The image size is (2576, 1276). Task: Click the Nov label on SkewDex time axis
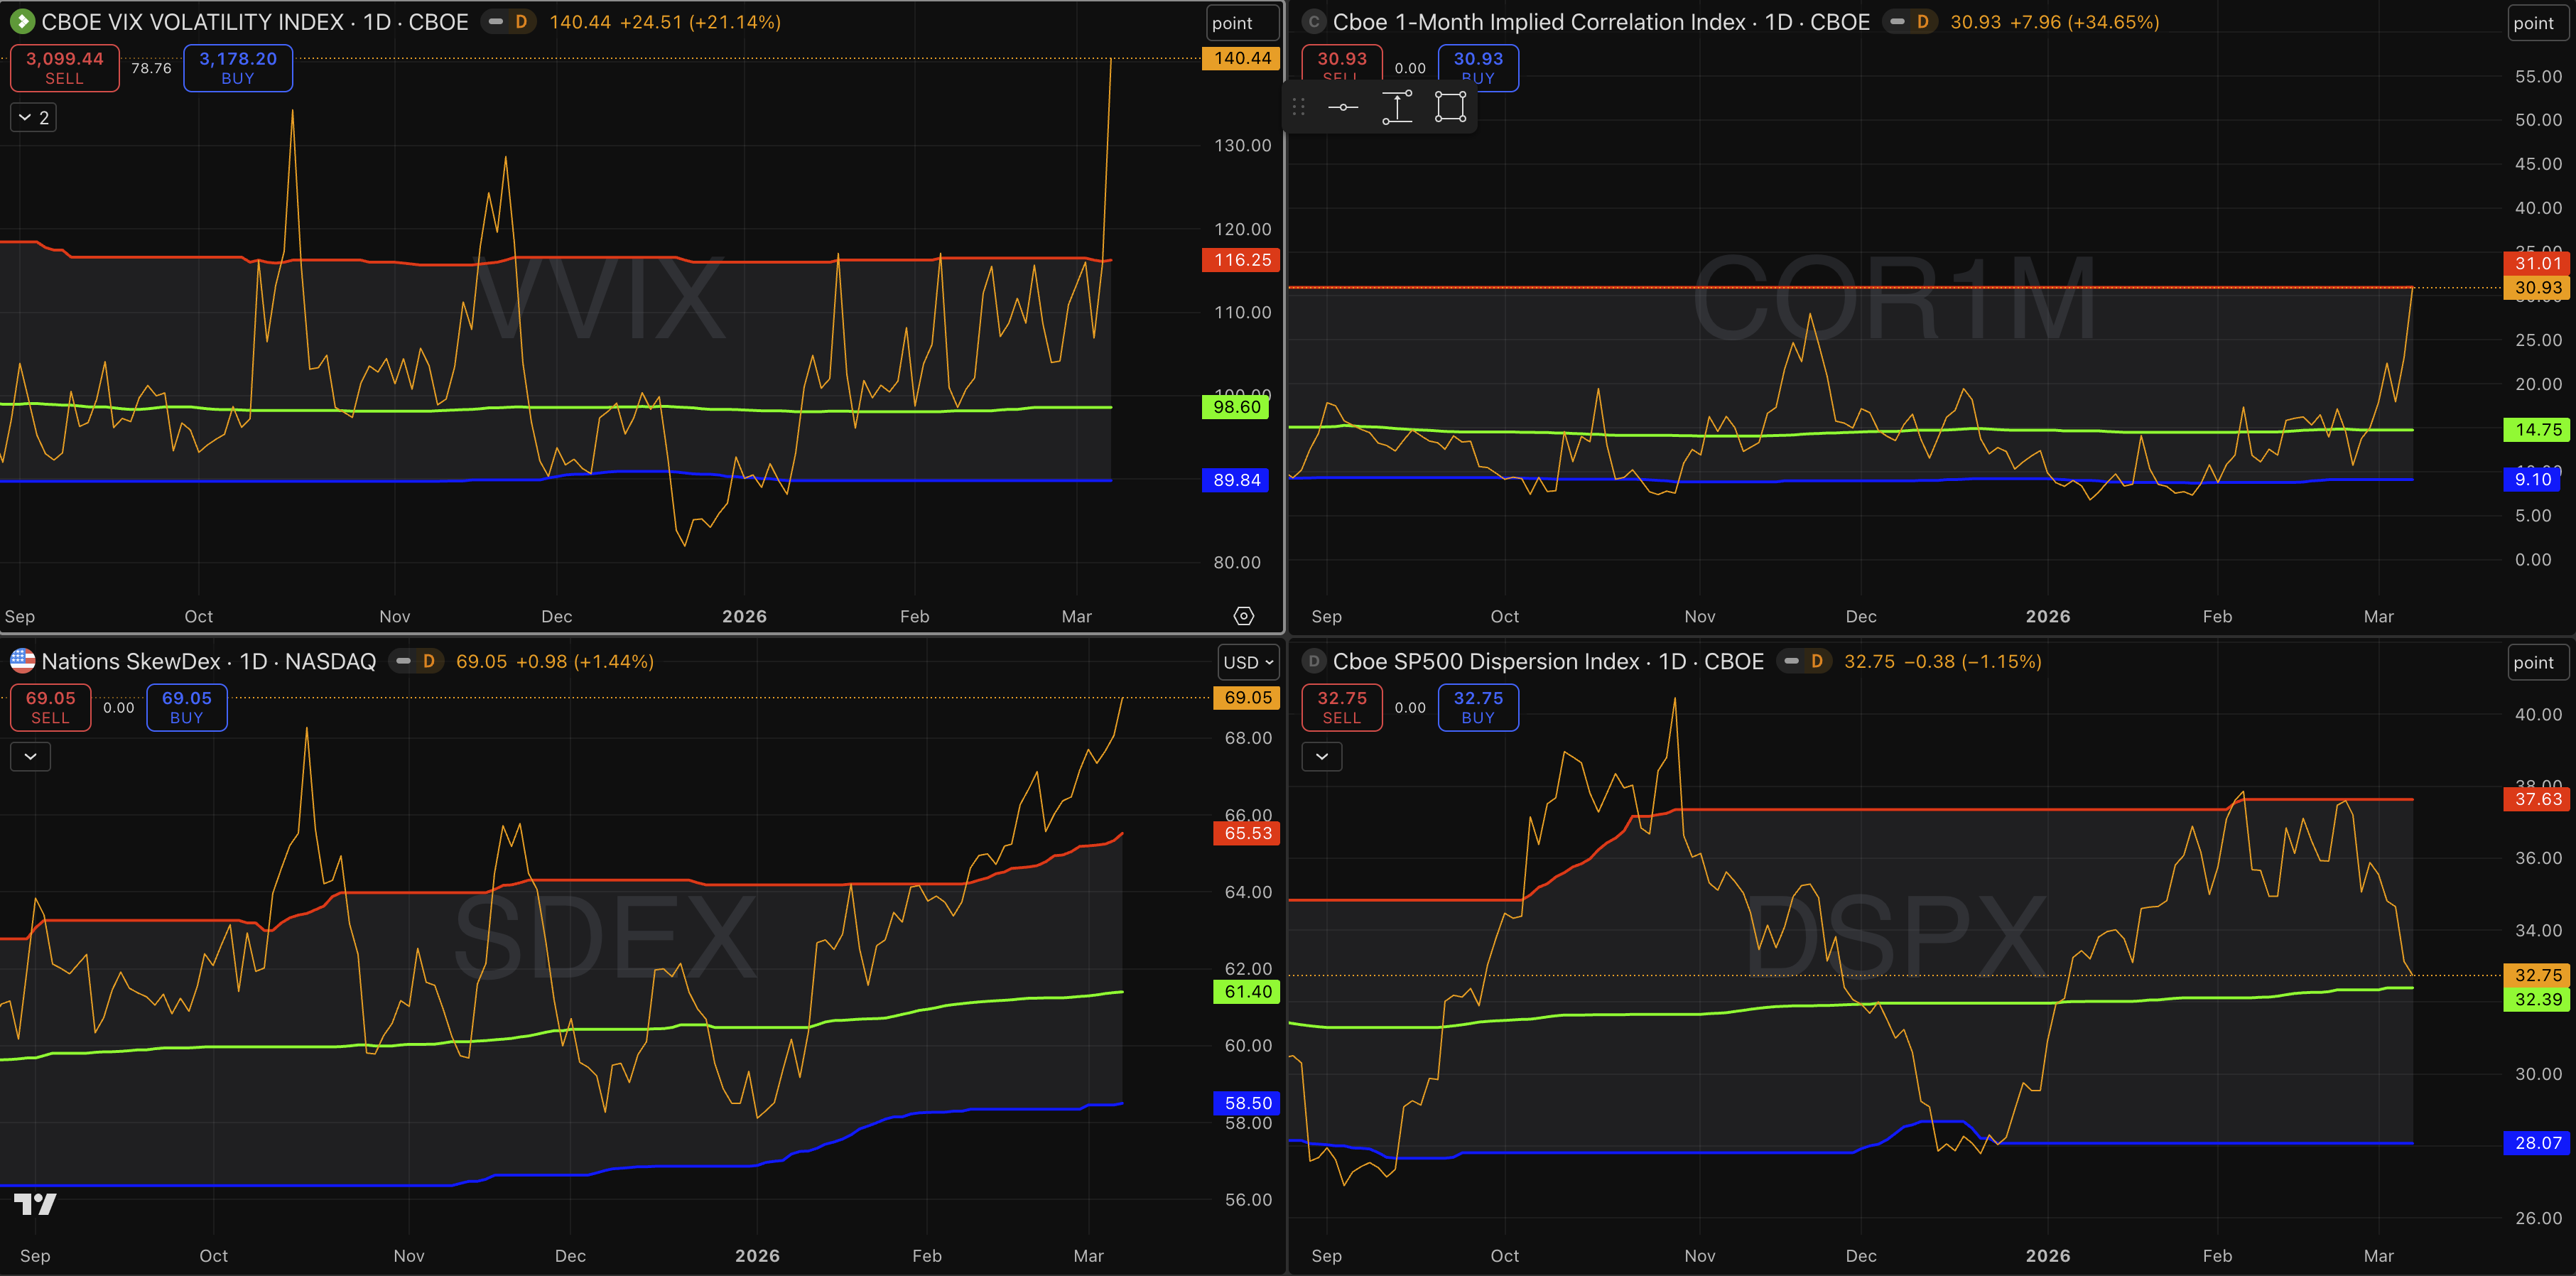pyautogui.click(x=408, y=1255)
